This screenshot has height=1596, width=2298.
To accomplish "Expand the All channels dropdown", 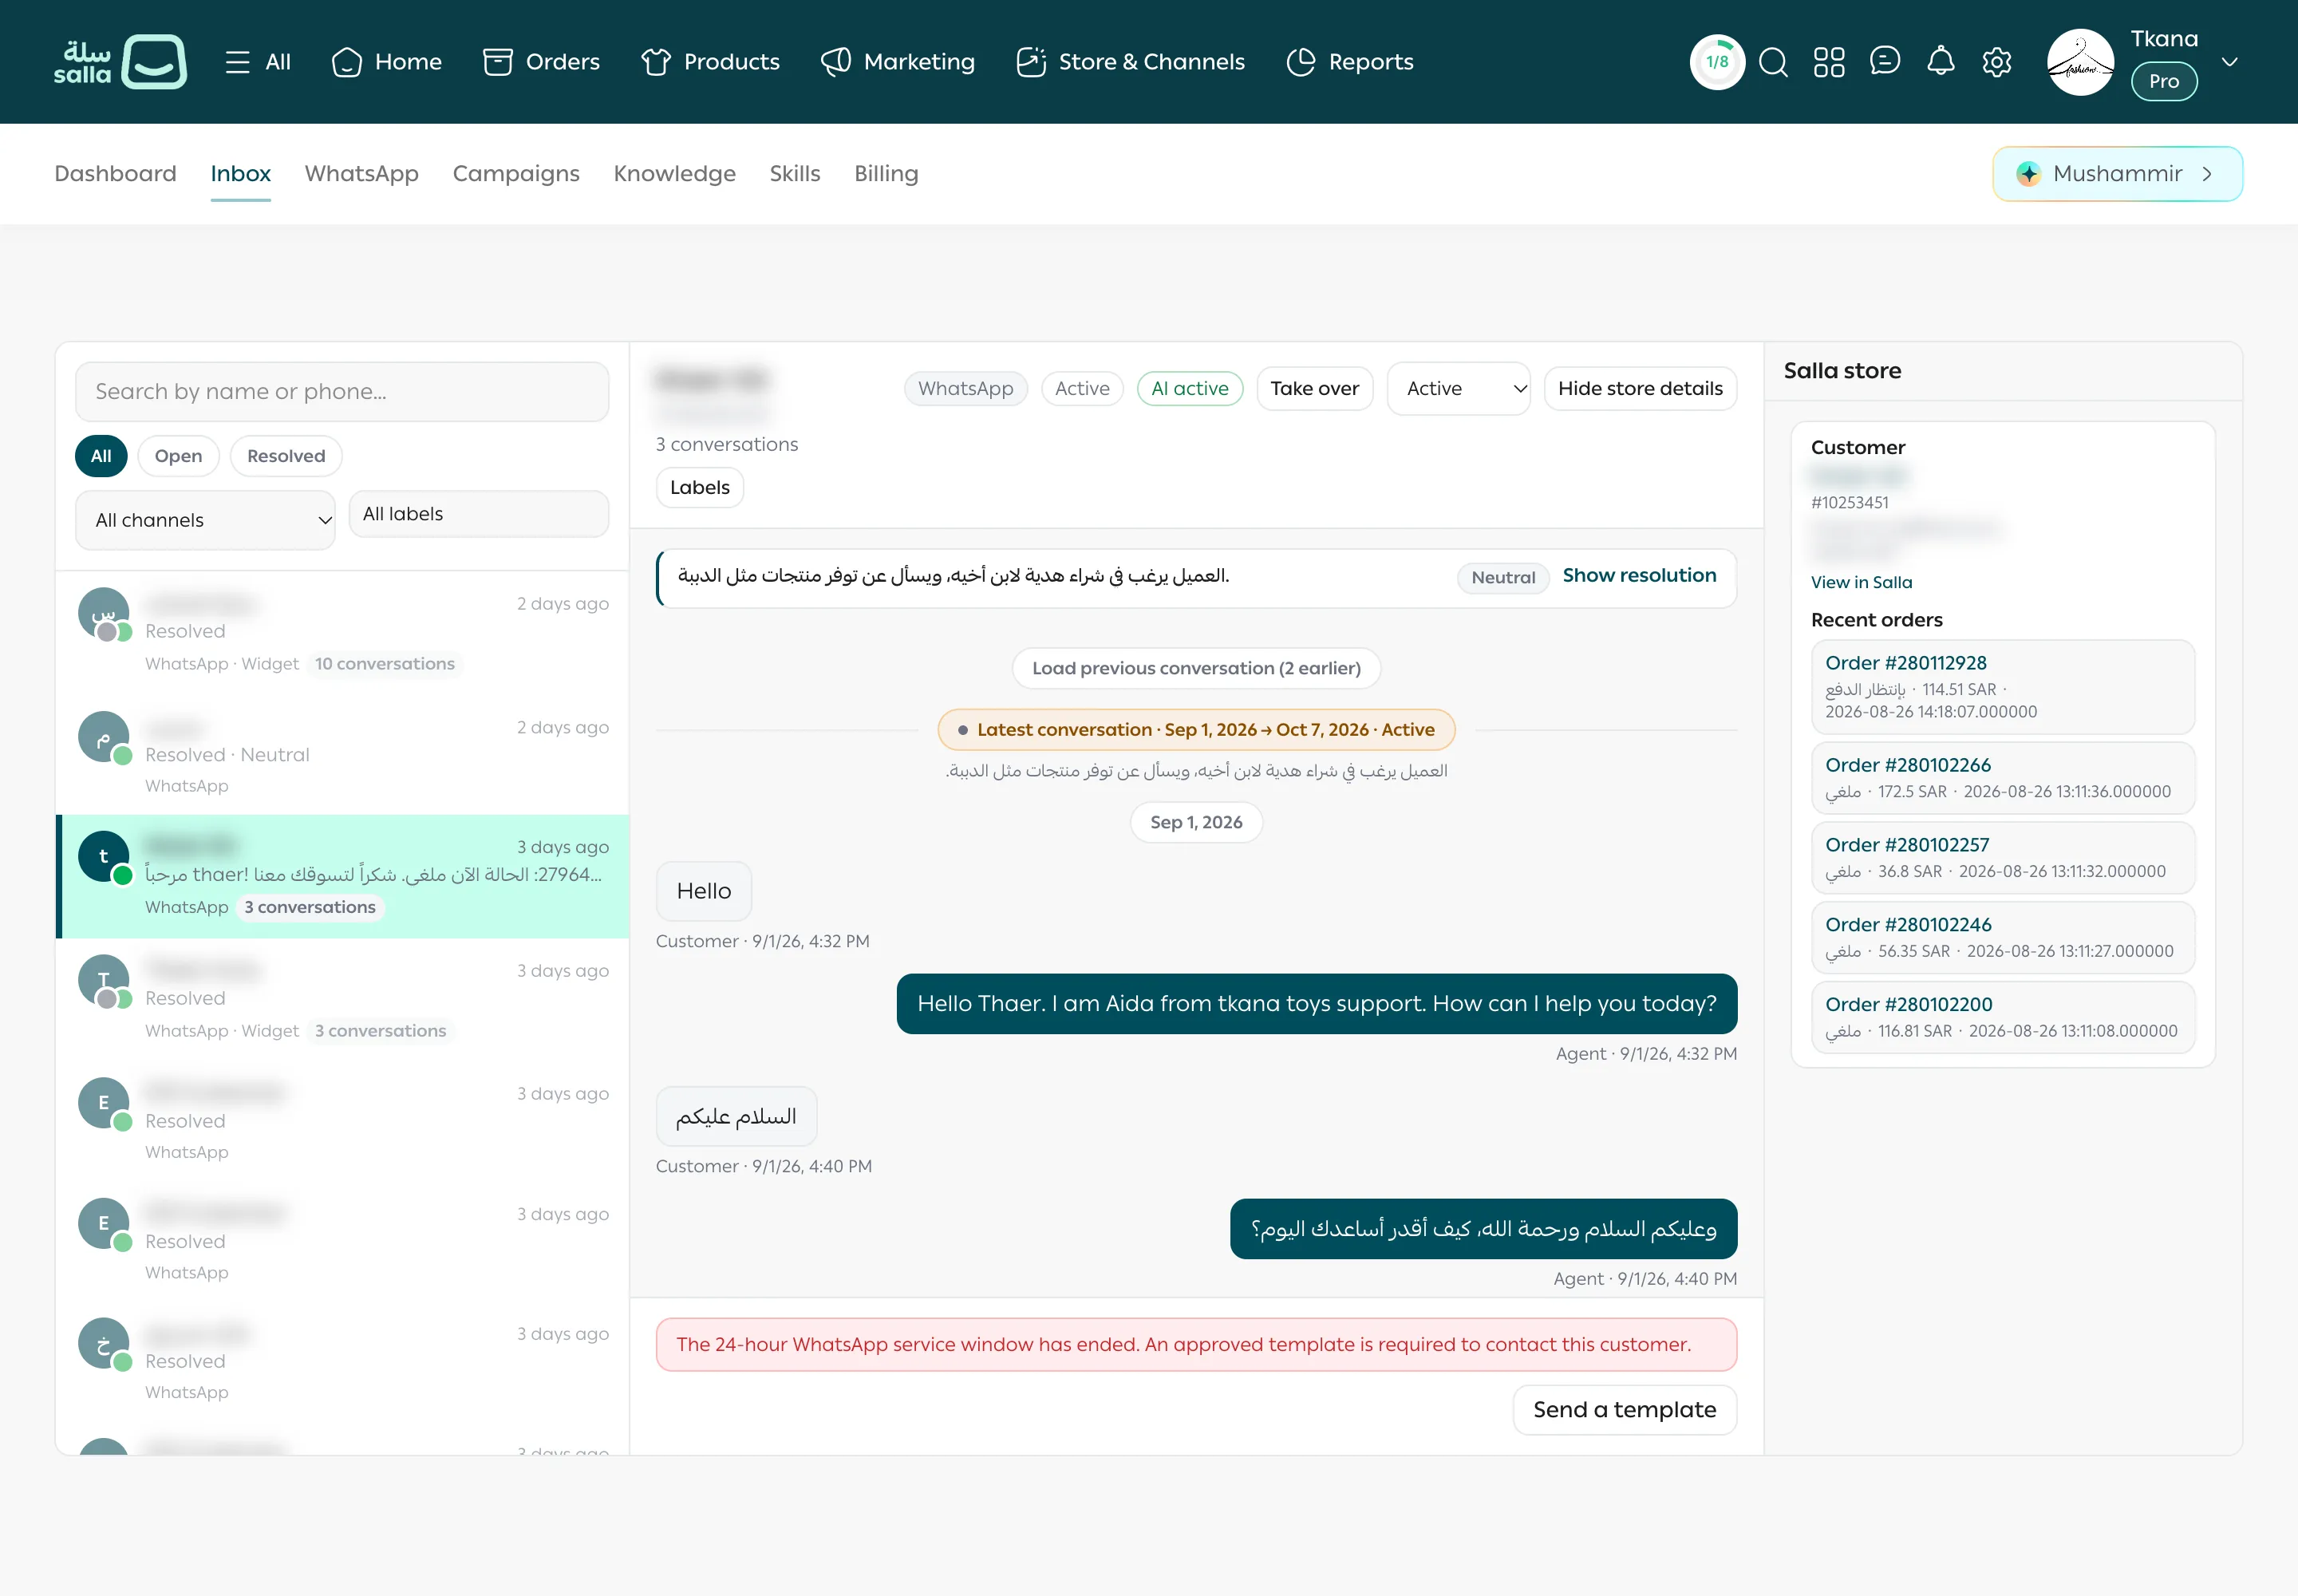I will click(x=205, y=520).
